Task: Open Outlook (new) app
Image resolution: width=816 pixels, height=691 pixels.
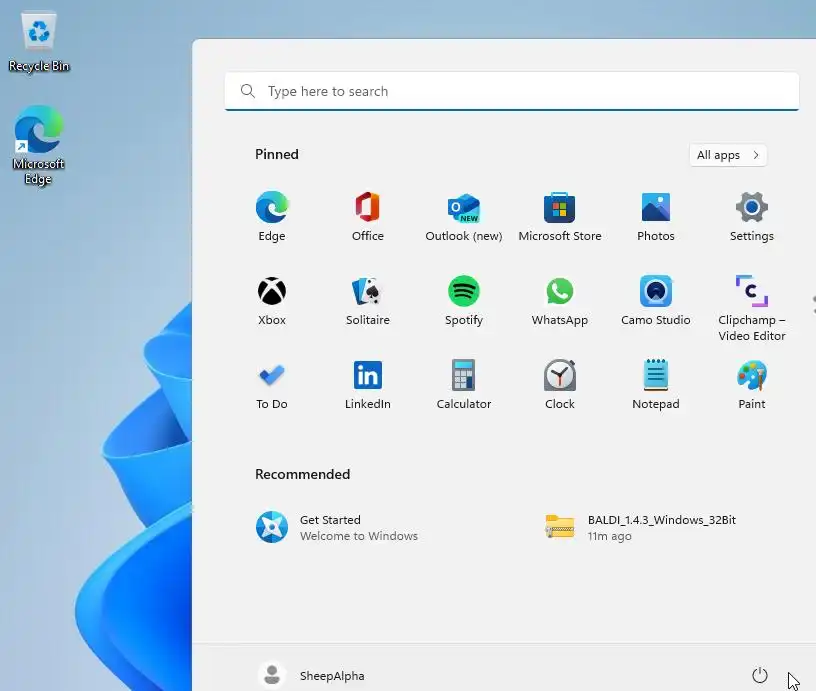Action: coord(464,216)
